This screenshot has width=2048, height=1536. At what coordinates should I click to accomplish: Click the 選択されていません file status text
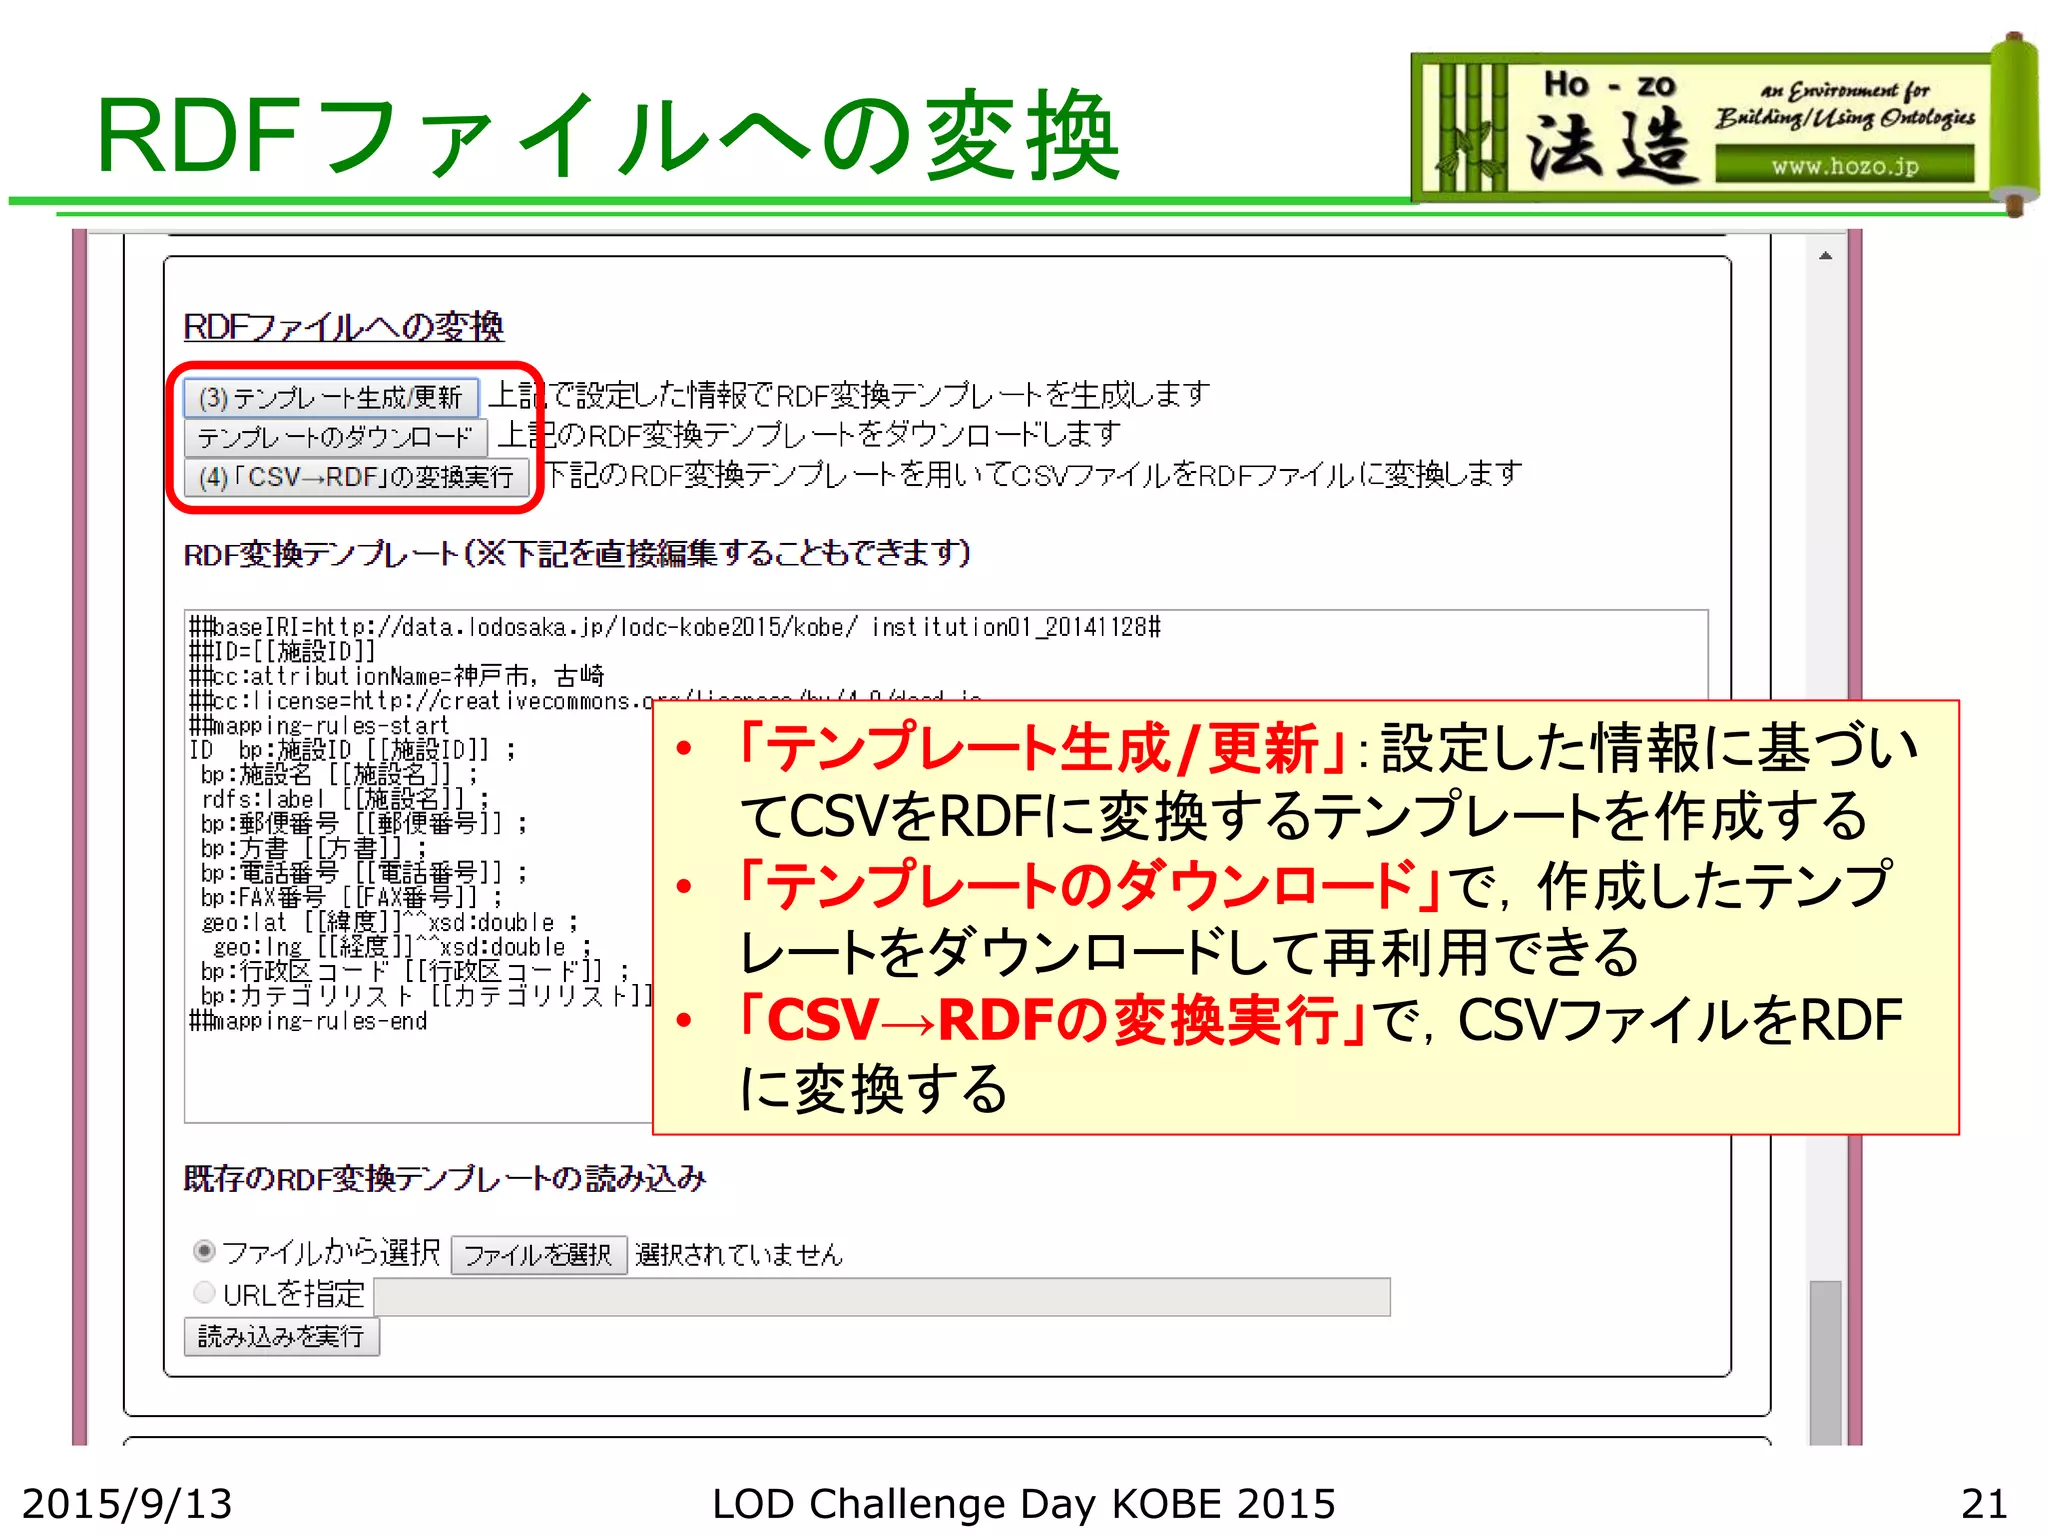tap(739, 1255)
